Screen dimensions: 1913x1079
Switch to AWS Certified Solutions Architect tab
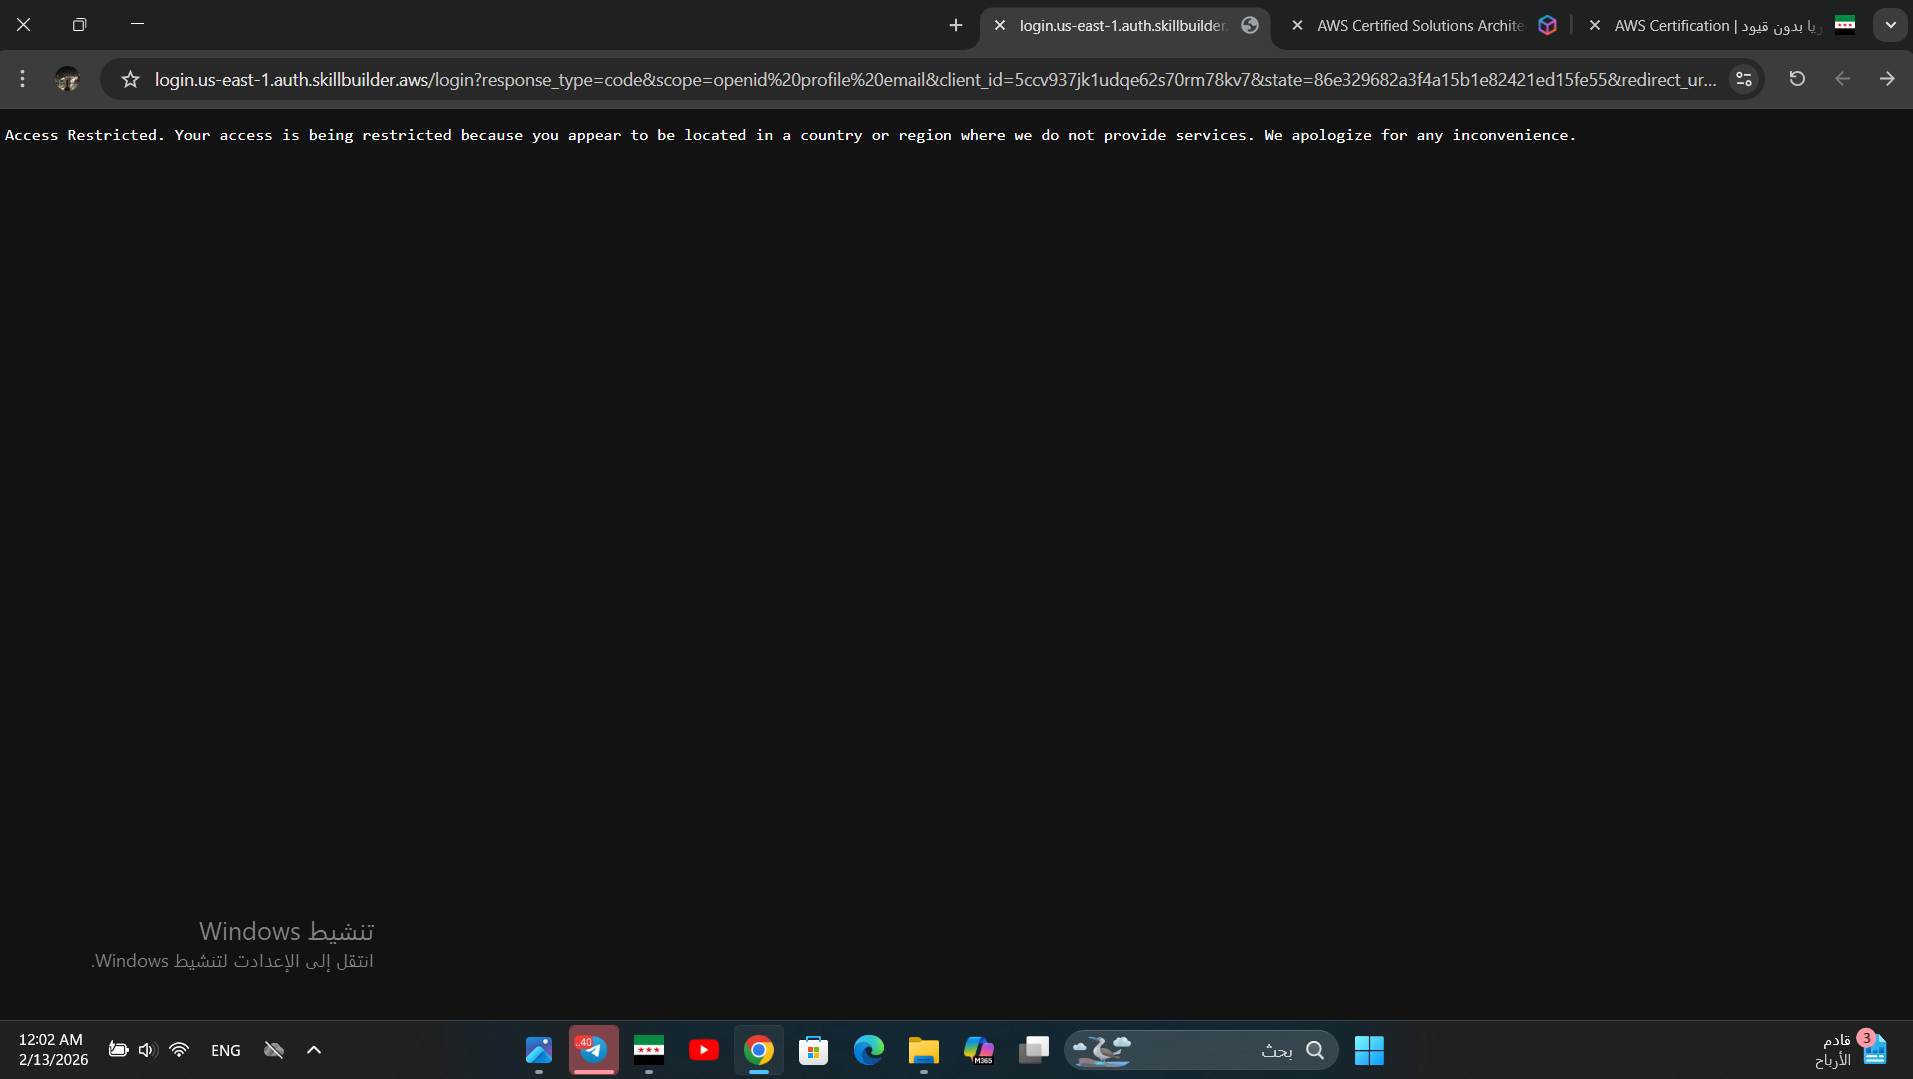pos(1419,25)
